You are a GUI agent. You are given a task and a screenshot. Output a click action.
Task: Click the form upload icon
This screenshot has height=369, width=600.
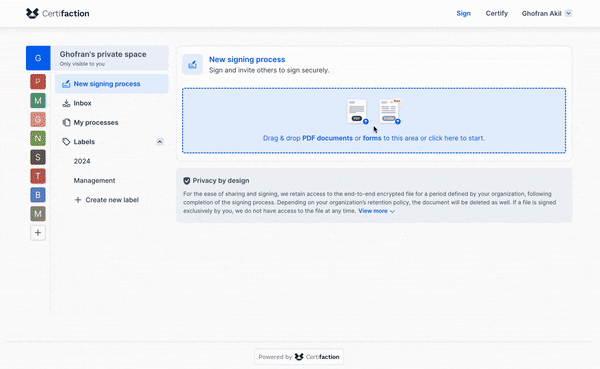[x=390, y=112]
